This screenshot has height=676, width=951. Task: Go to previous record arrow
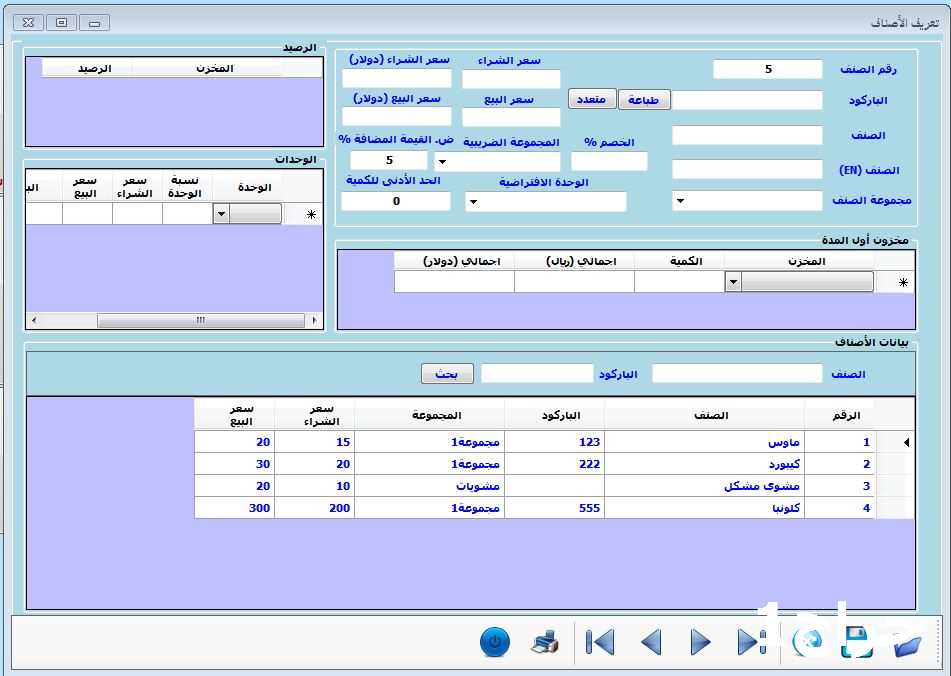(x=651, y=642)
